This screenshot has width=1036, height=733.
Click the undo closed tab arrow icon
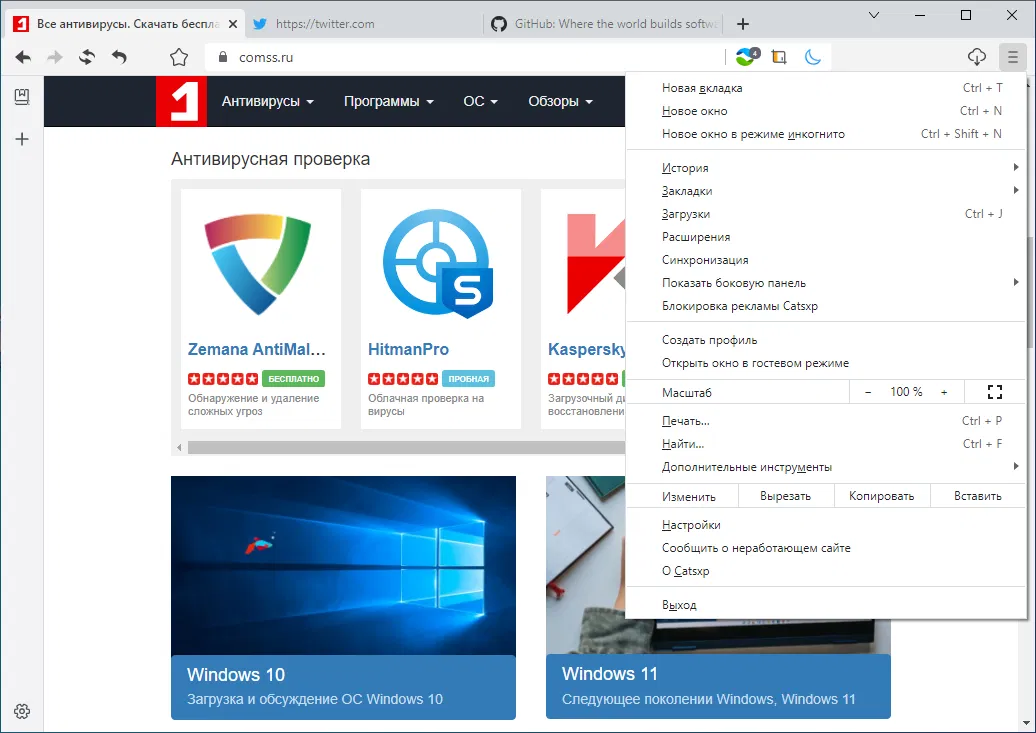[119, 58]
